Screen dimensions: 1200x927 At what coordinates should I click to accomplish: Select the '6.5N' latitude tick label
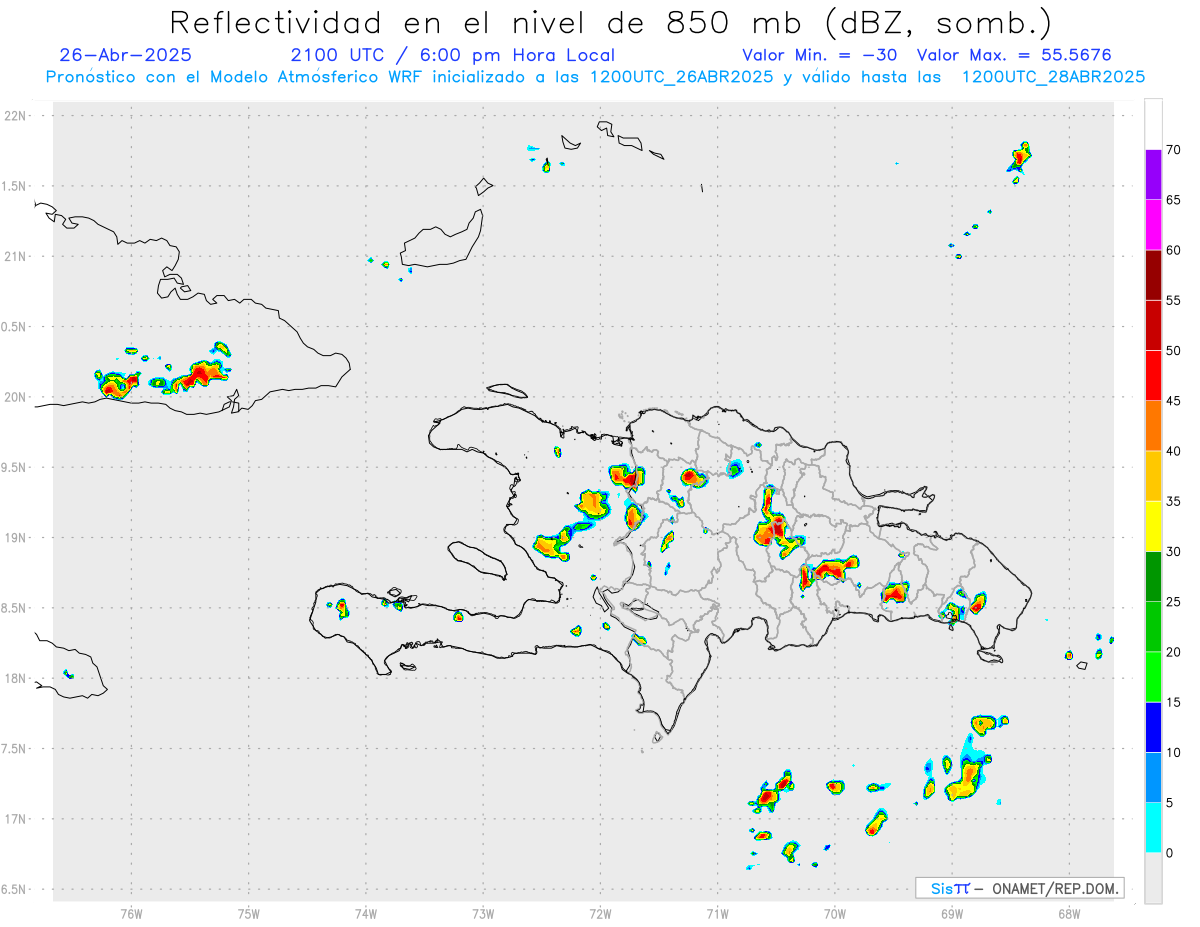coord(14,889)
